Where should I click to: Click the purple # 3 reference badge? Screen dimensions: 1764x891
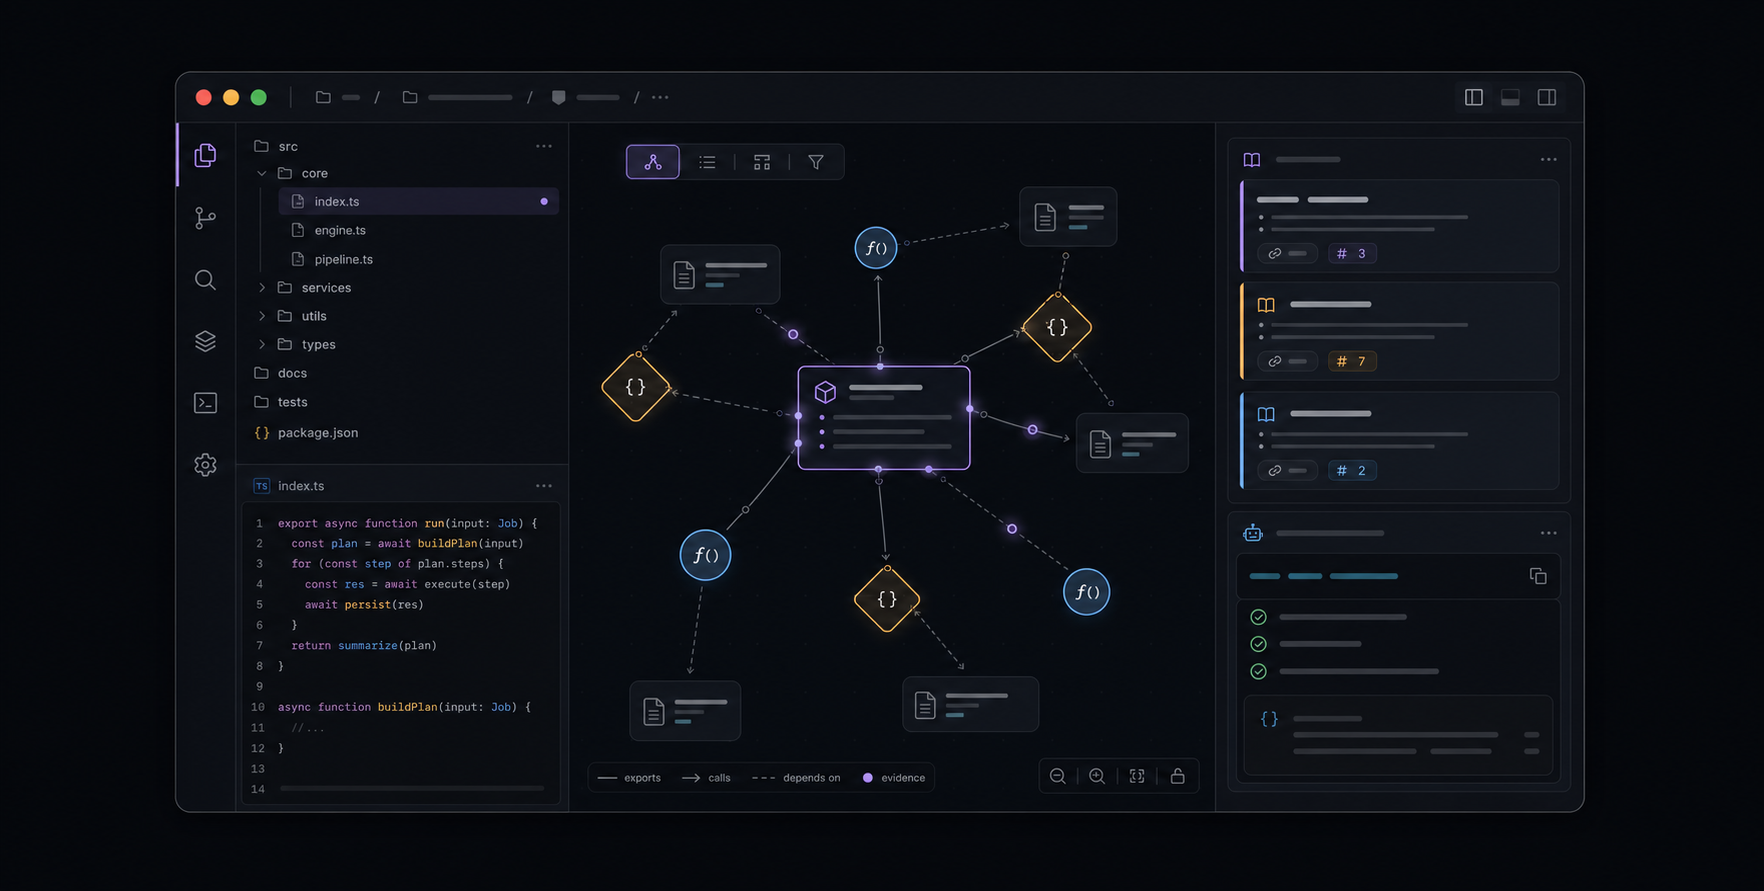click(x=1352, y=254)
